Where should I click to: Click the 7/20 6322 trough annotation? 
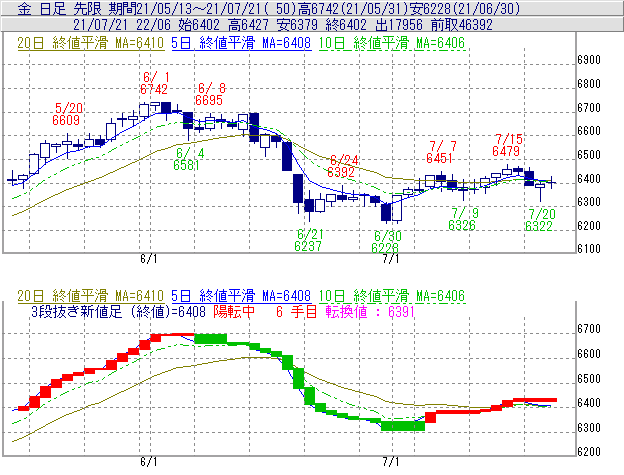pyautogui.click(x=540, y=220)
